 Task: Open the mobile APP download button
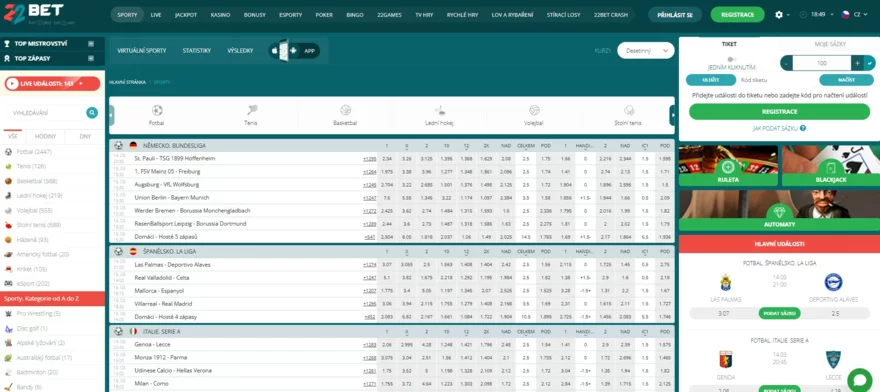pos(295,51)
